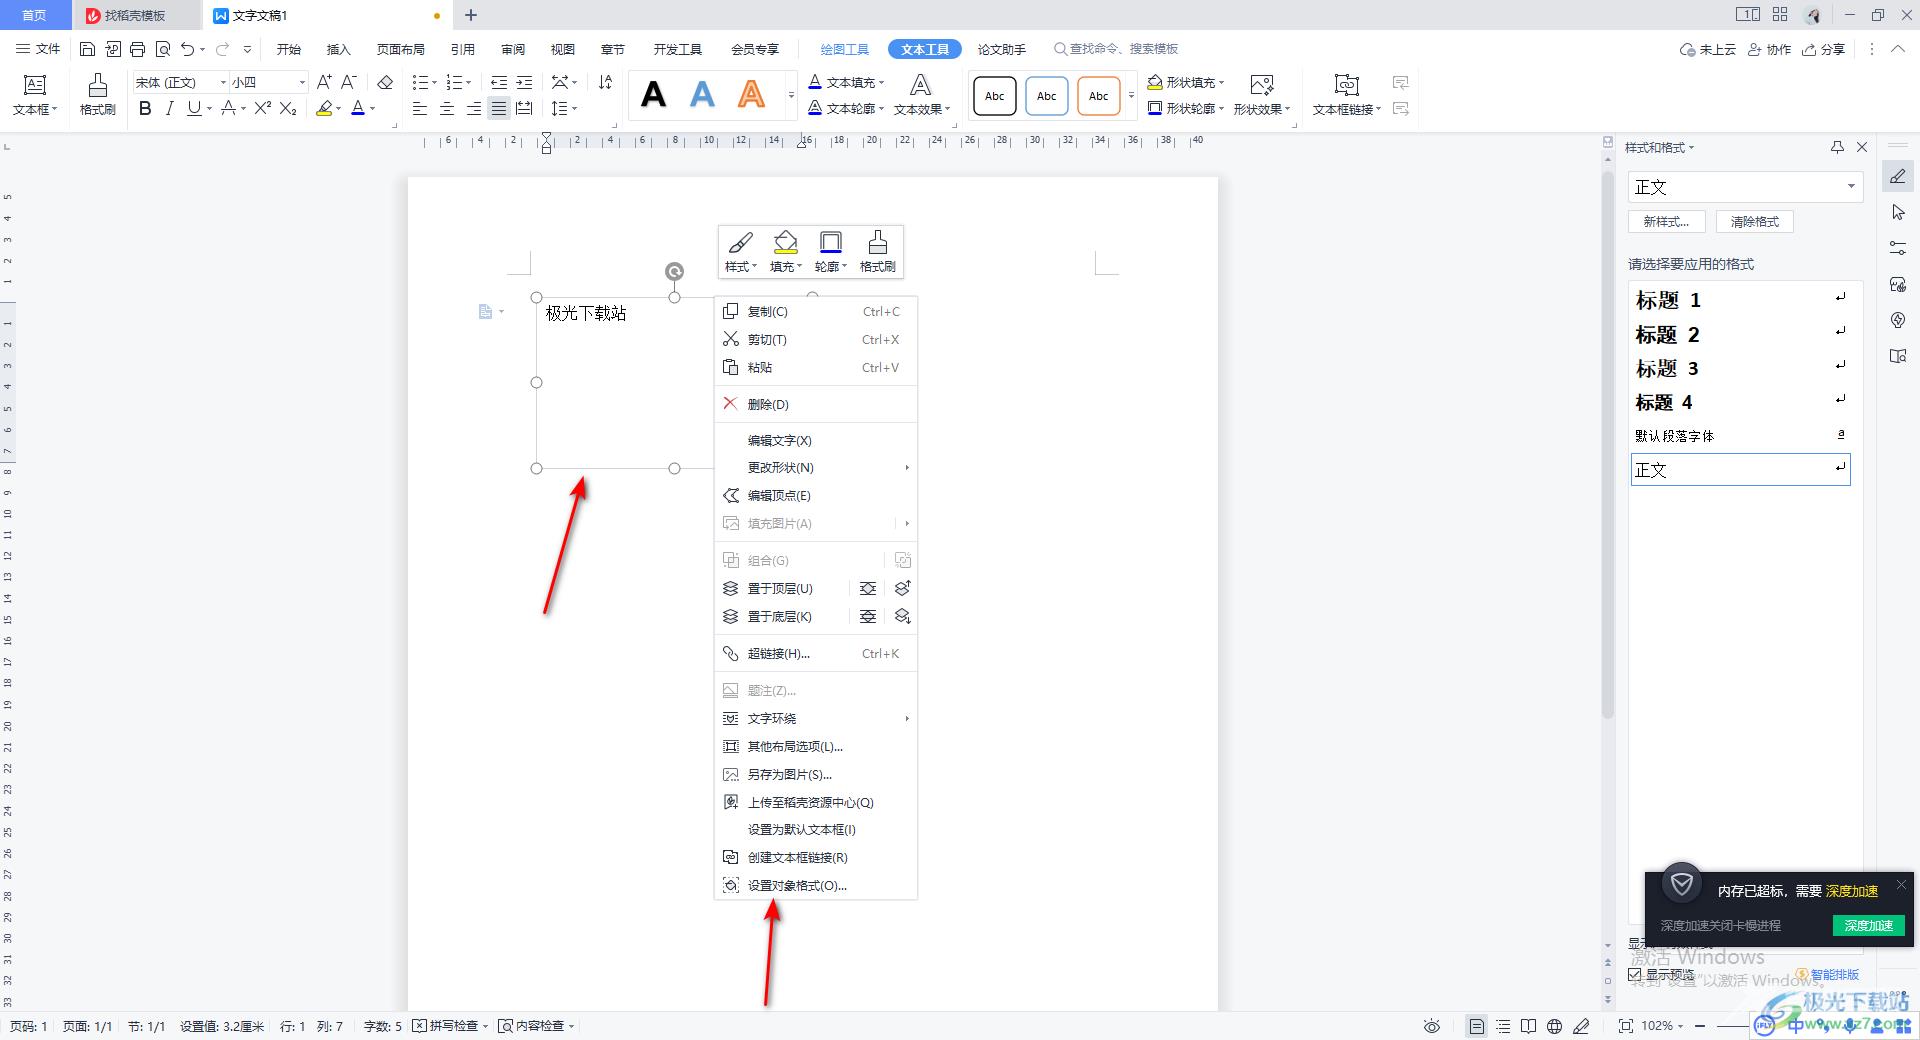
Task: Choose 编辑顶点(E) from context menu
Action: pyautogui.click(x=815, y=495)
